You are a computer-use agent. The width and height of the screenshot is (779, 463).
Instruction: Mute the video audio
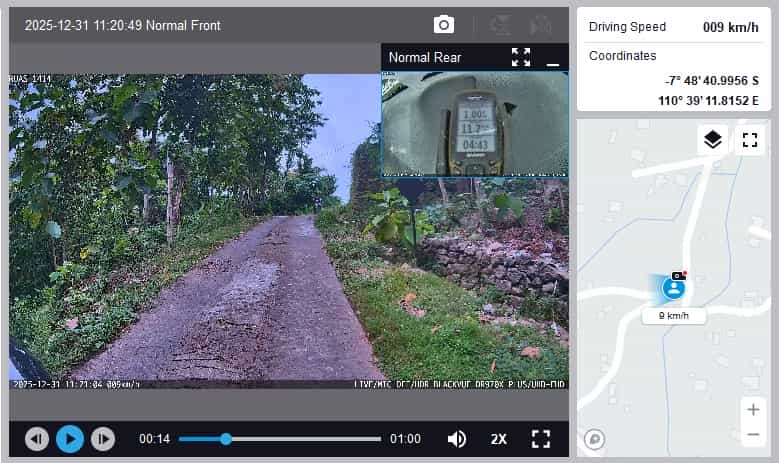[457, 439]
